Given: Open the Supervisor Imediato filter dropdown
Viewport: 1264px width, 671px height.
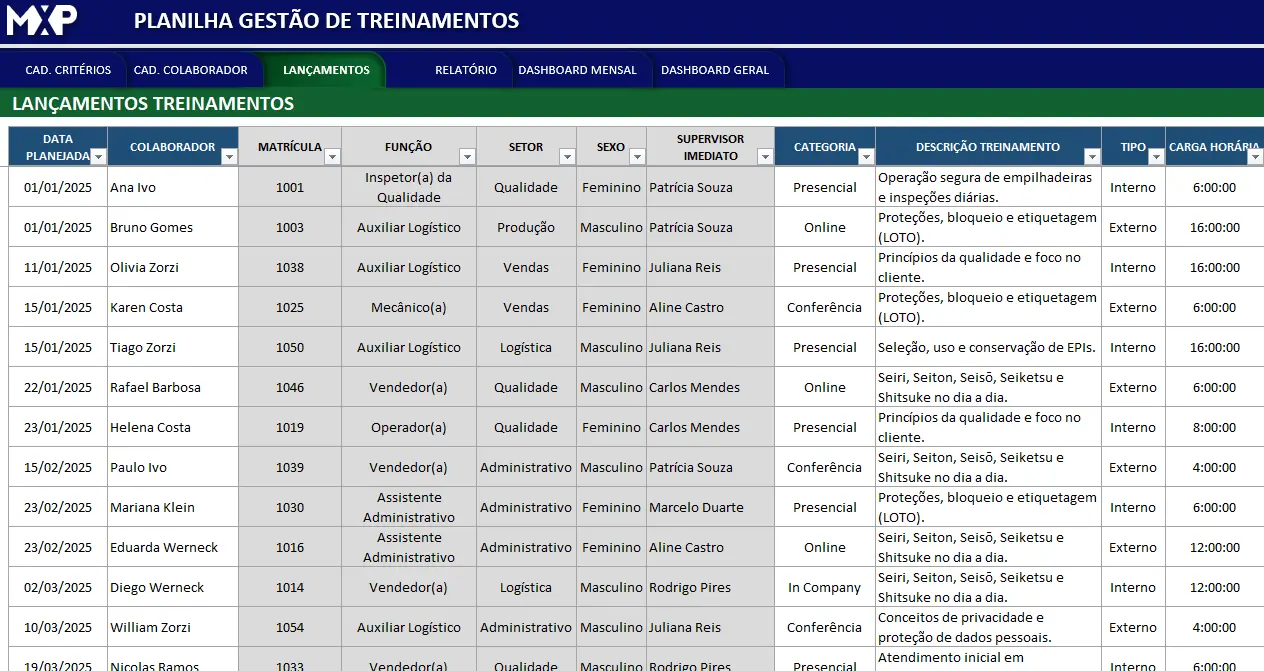Looking at the screenshot, I should click(x=765, y=156).
